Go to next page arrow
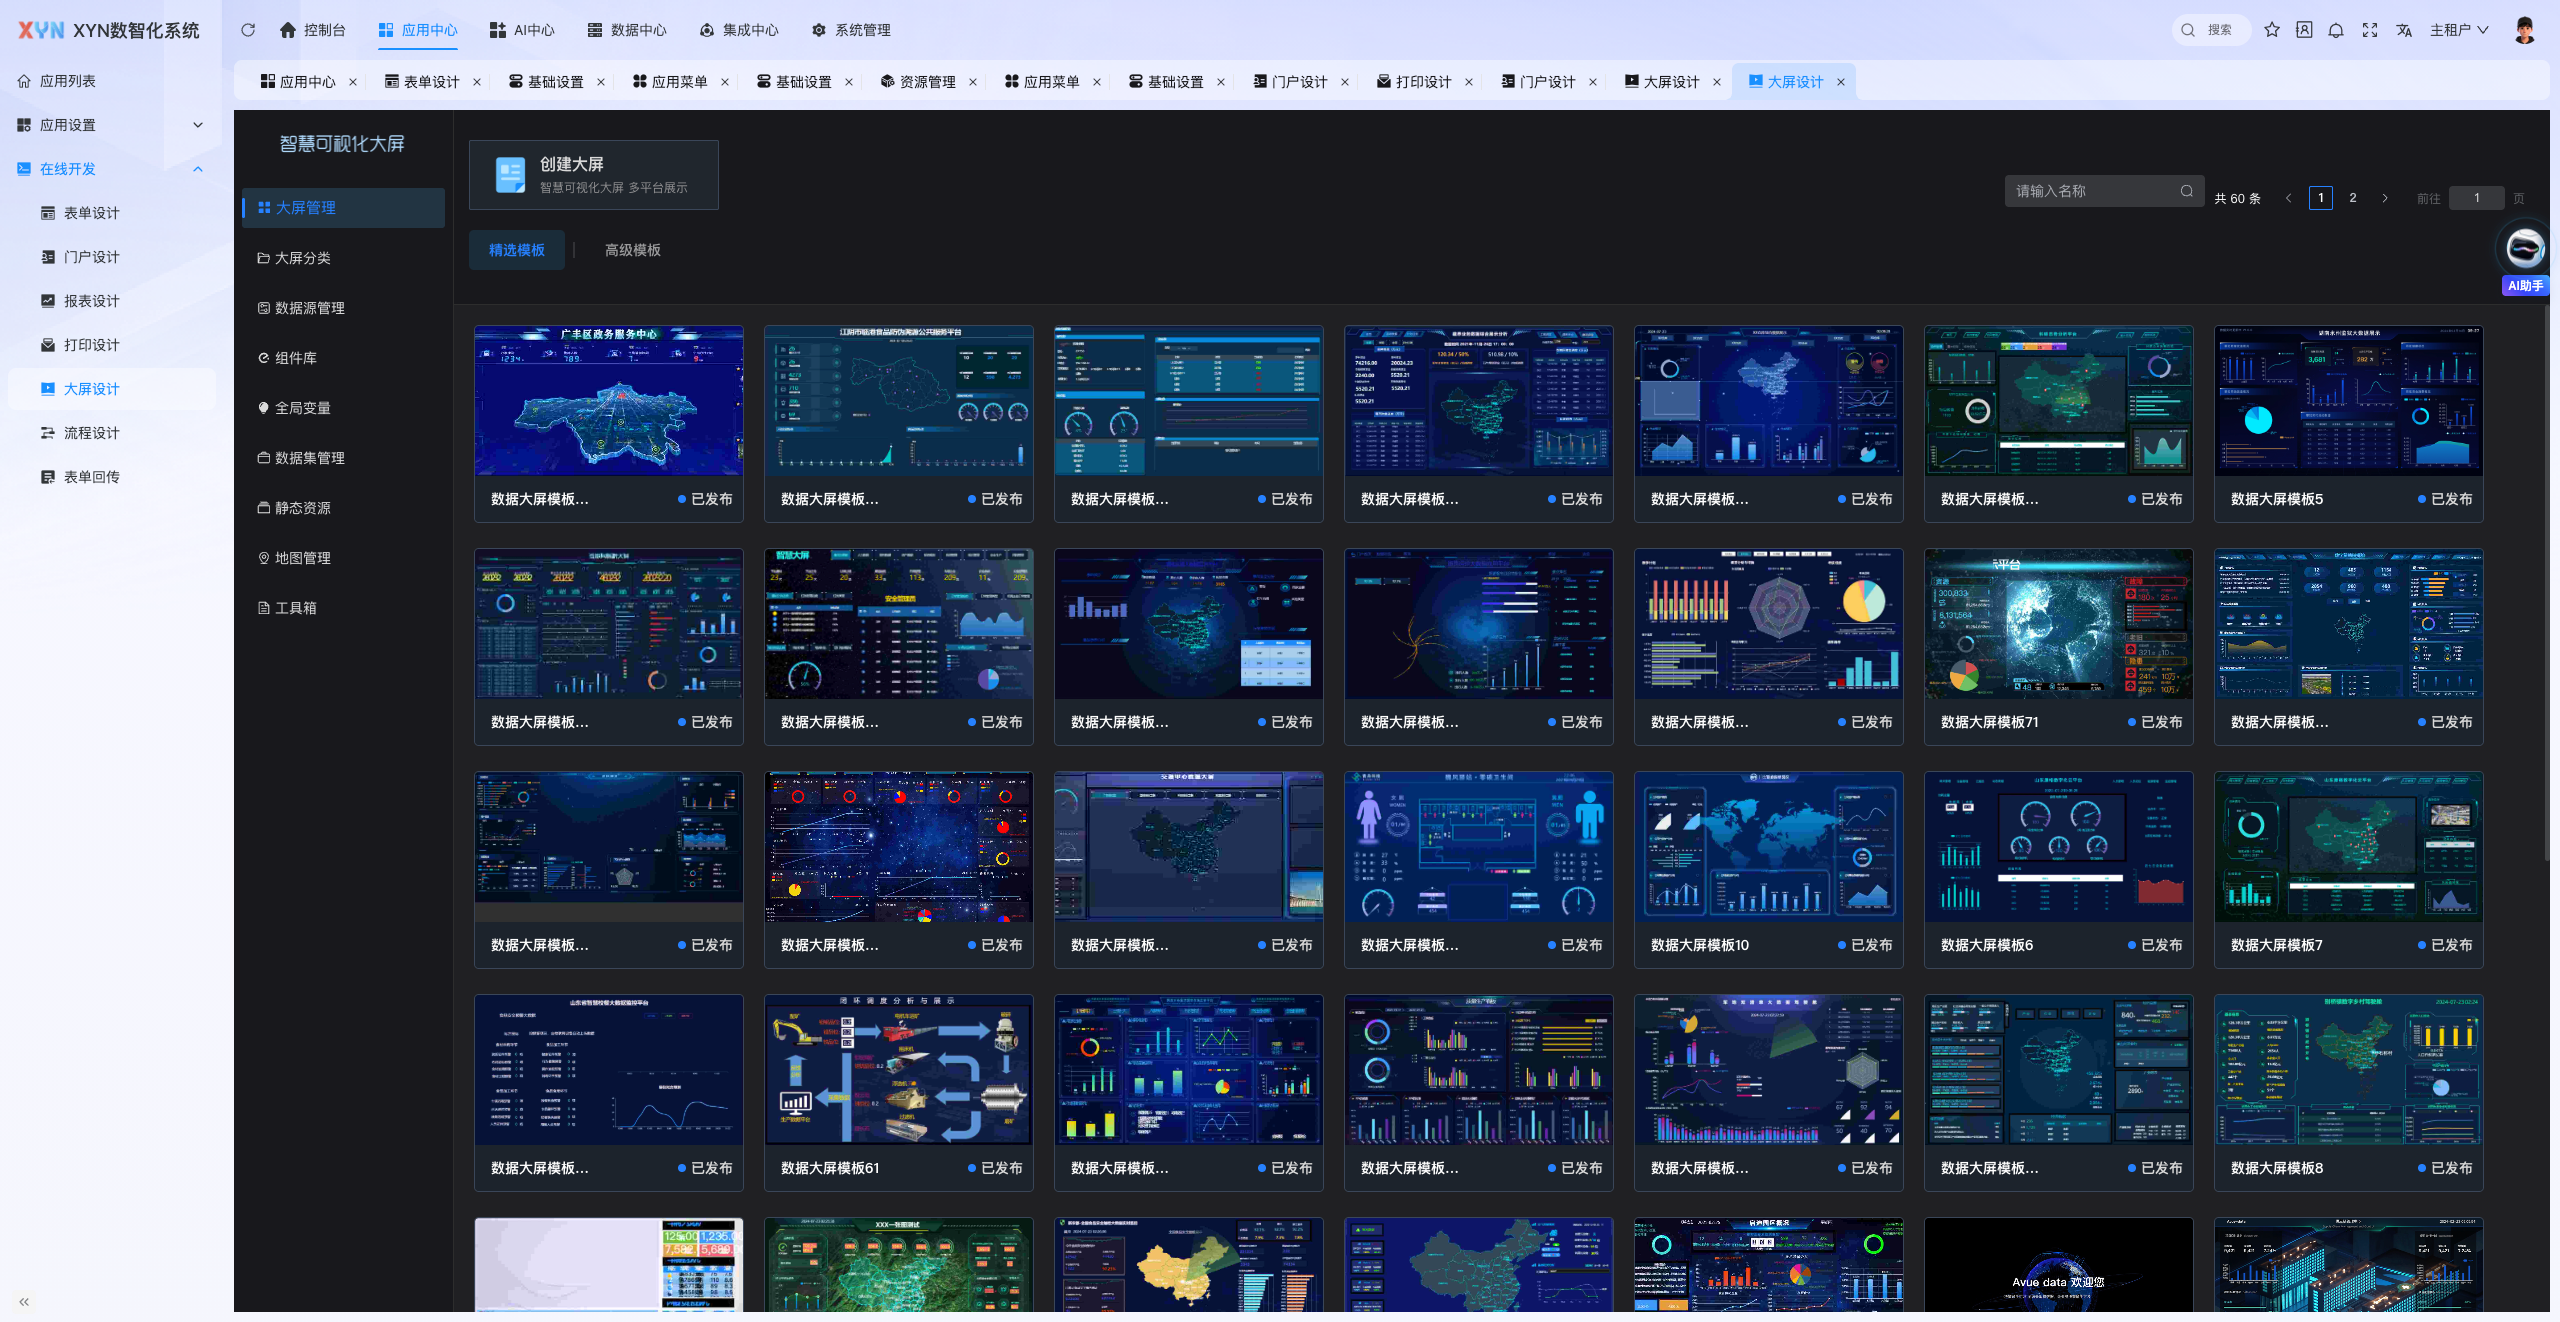The image size is (2560, 1322). (2385, 198)
